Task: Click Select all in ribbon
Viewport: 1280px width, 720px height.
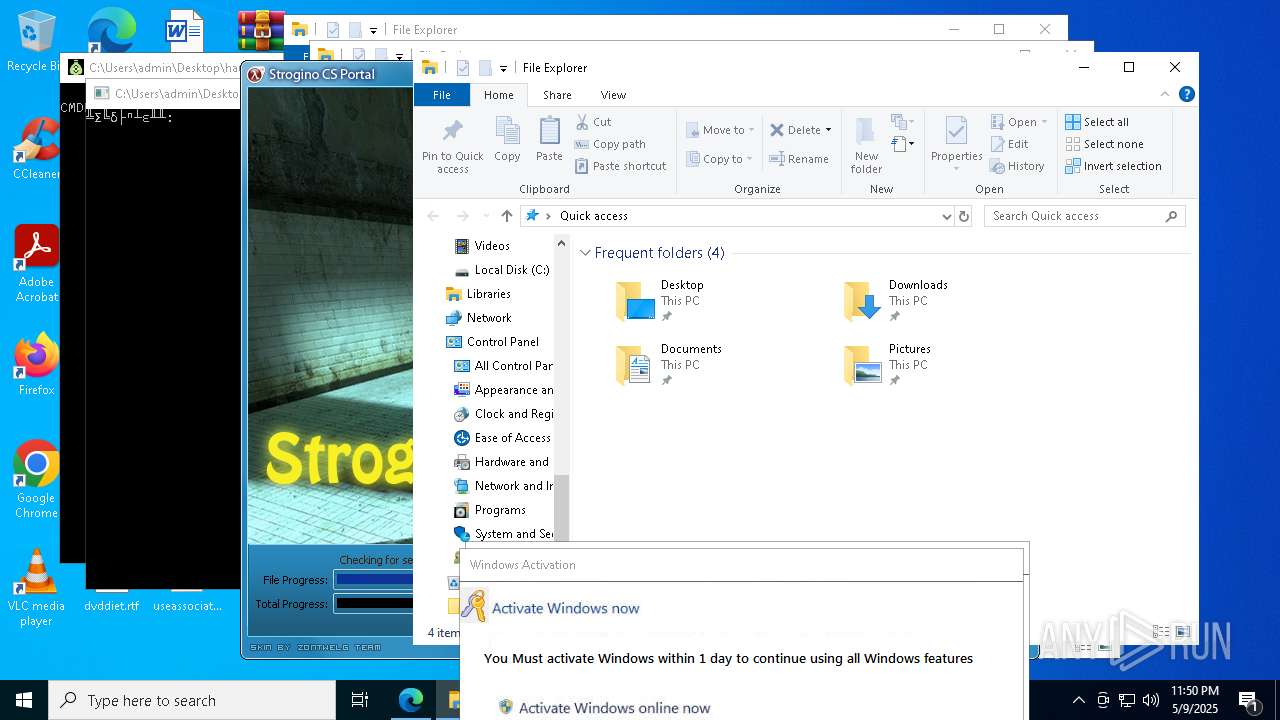Action: [x=1097, y=122]
